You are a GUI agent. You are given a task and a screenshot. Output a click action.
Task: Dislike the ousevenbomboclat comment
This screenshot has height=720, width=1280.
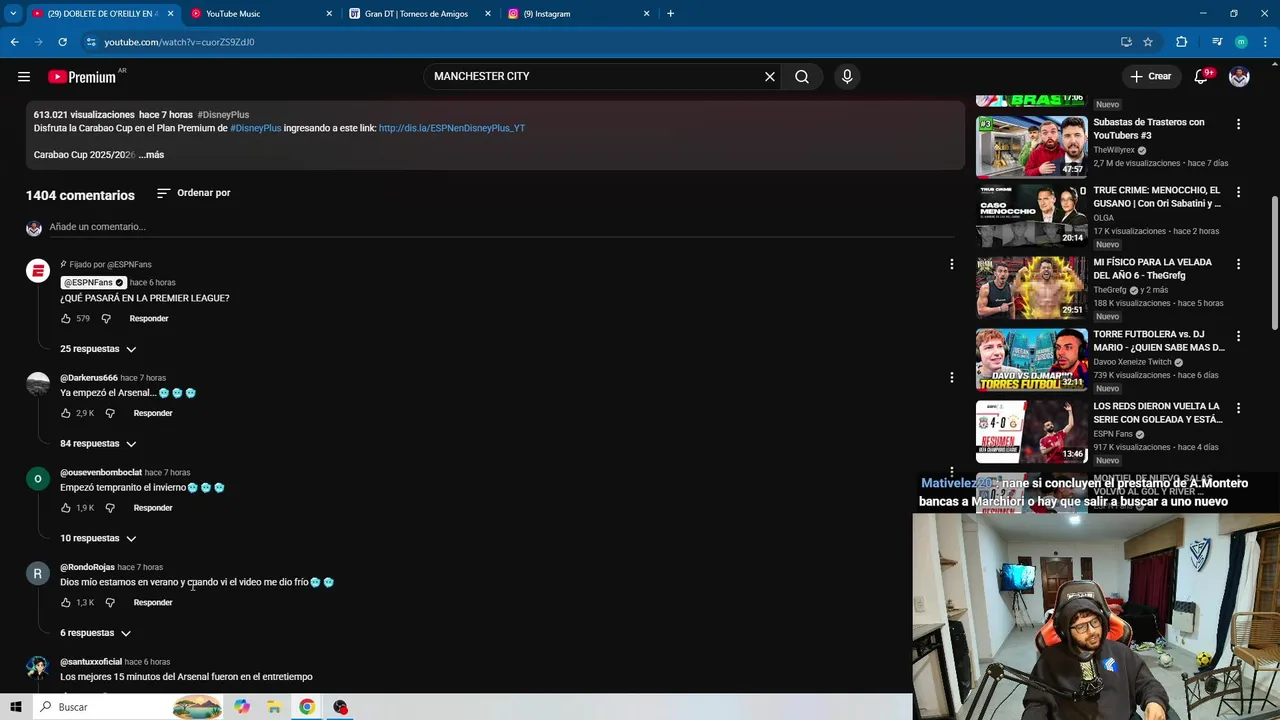pos(110,508)
